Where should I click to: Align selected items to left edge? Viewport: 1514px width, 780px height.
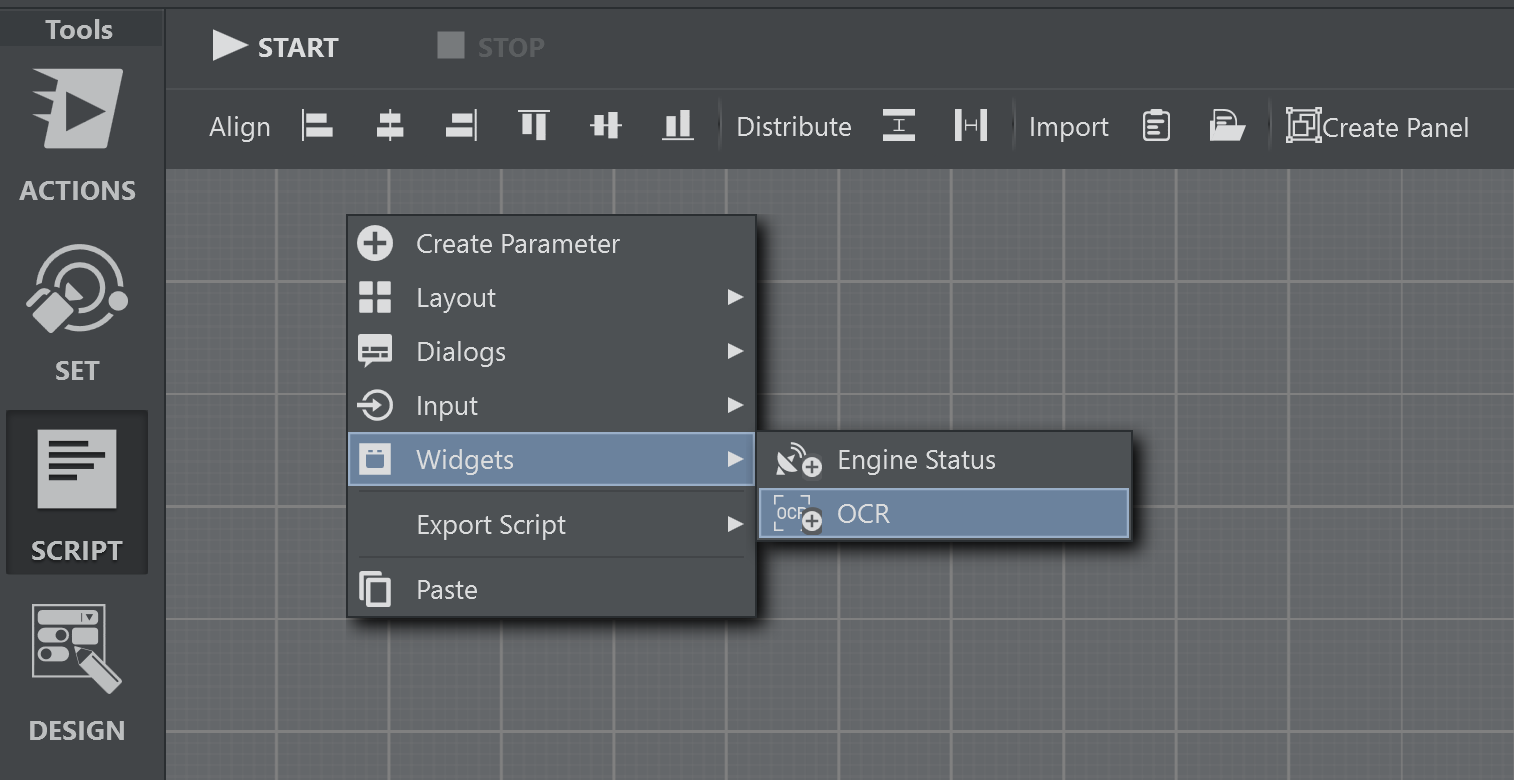coord(317,126)
